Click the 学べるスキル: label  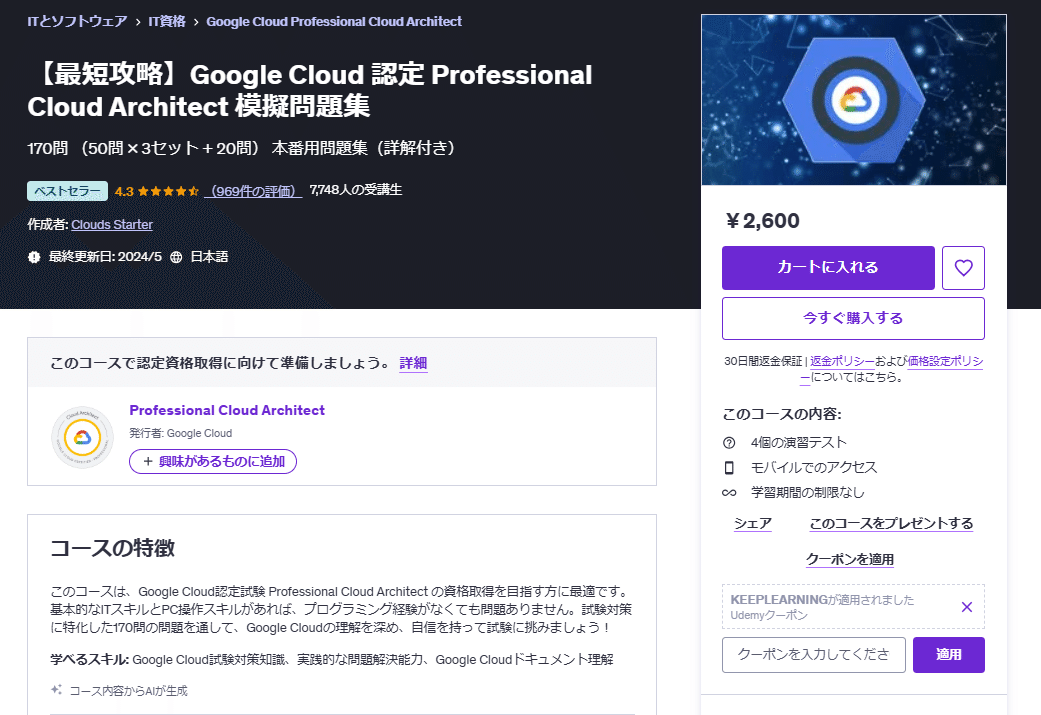(x=90, y=659)
